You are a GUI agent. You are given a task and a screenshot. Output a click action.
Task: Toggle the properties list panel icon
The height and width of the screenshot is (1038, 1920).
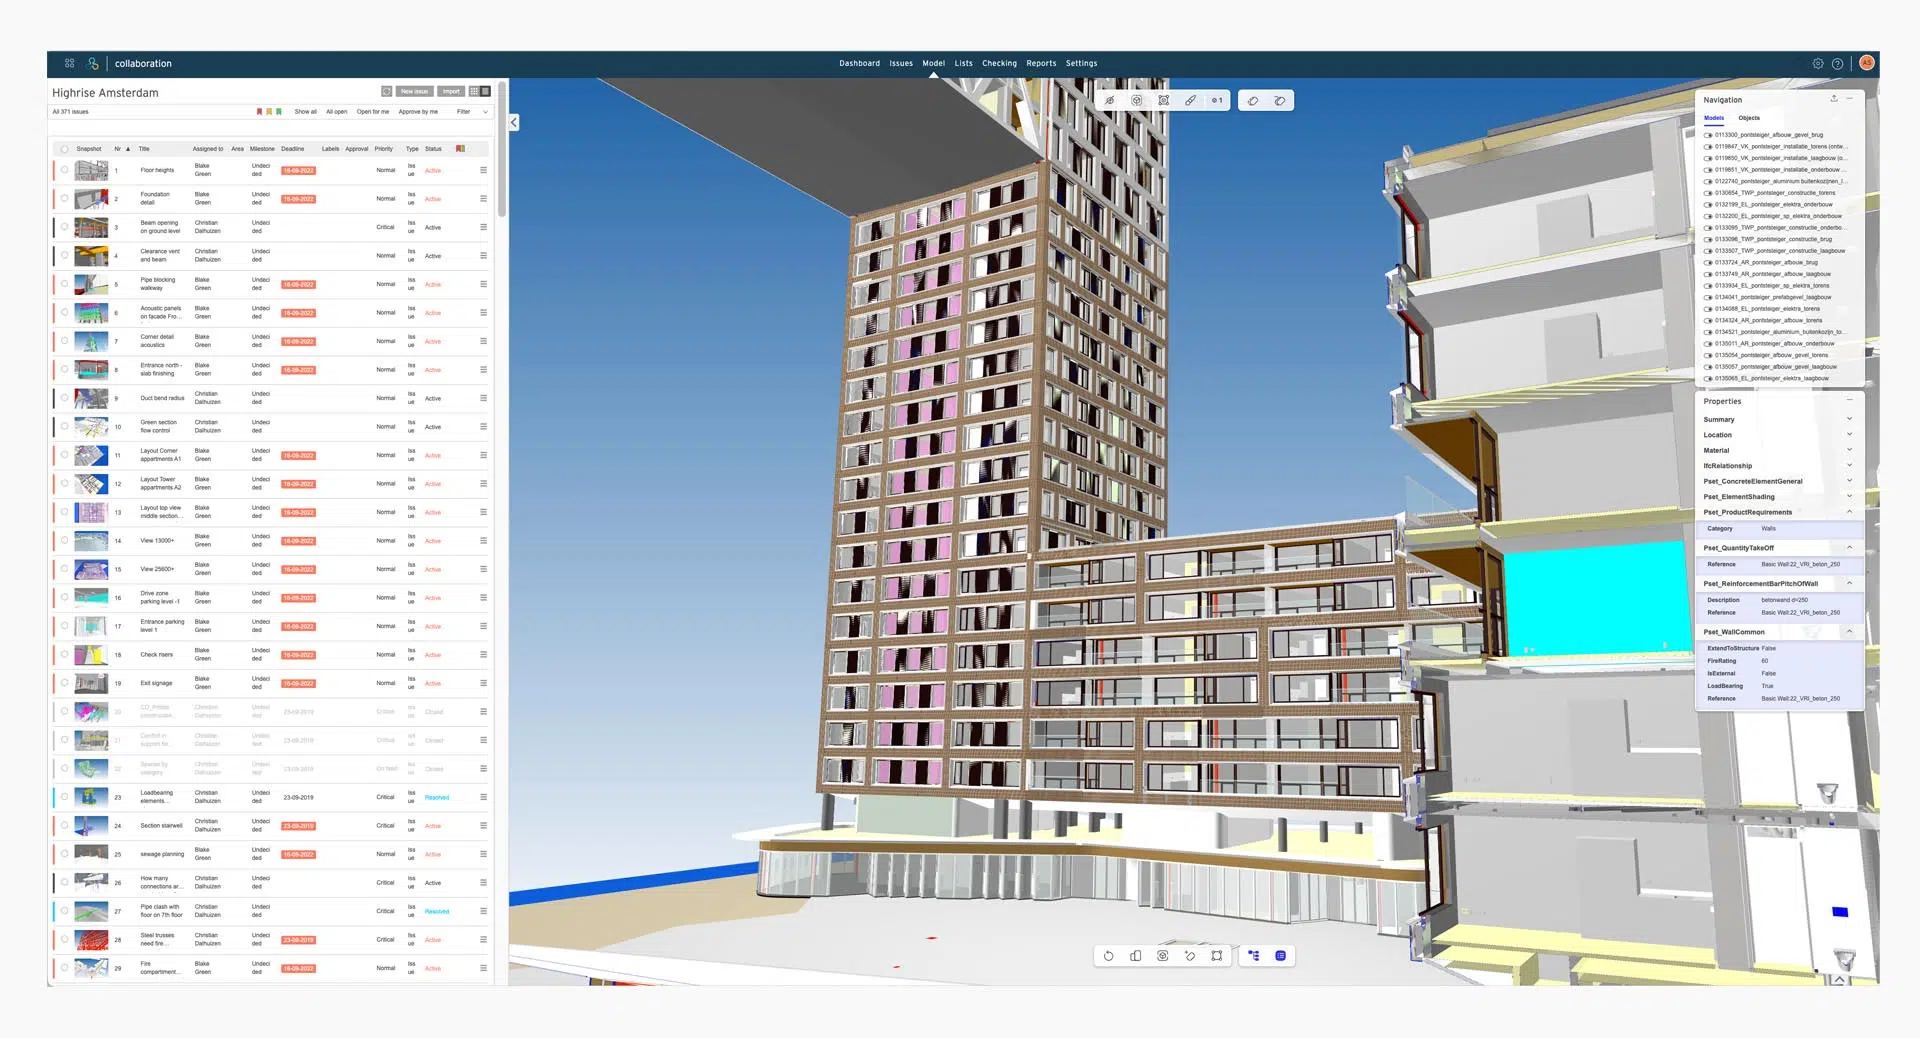1280,956
